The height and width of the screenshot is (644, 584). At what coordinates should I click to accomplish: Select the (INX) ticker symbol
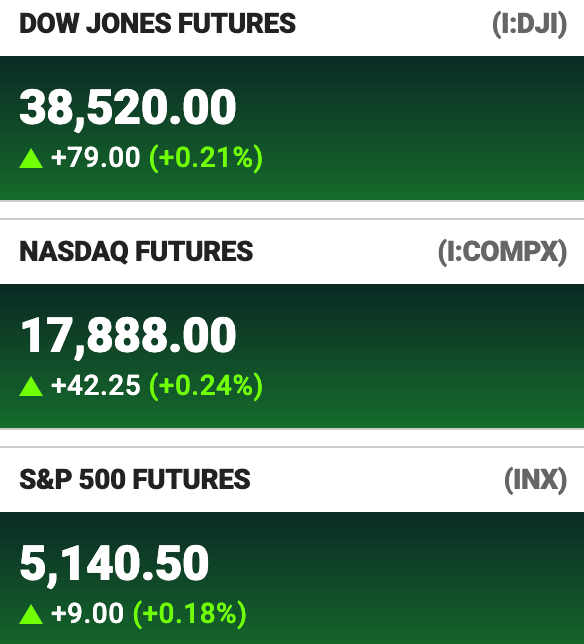(x=536, y=480)
